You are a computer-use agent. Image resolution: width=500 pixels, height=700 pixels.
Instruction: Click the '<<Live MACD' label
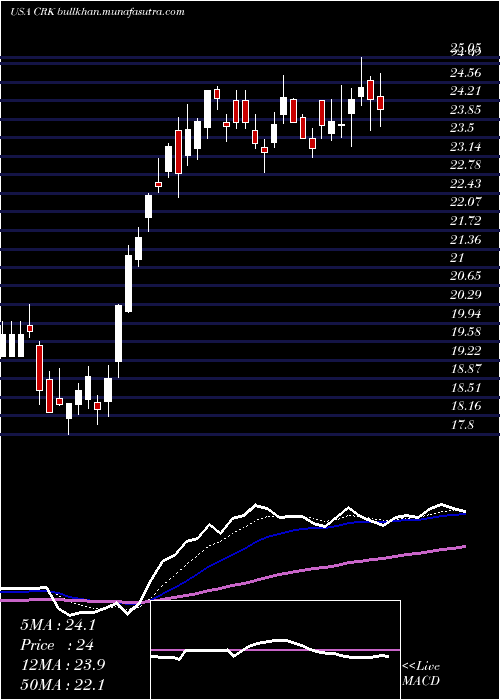(421, 674)
